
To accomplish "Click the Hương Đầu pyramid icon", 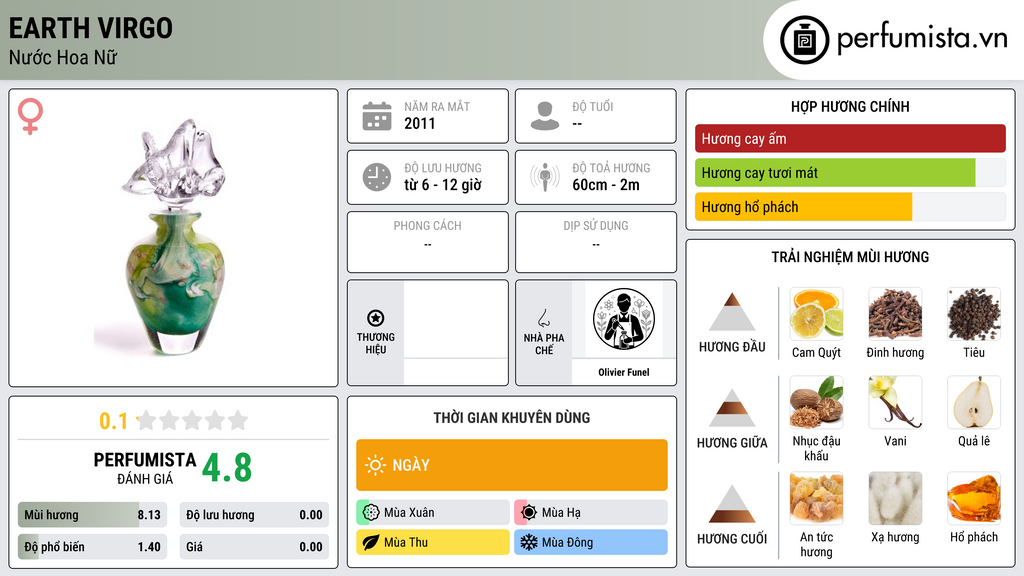I will pyautogui.click(x=732, y=312).
